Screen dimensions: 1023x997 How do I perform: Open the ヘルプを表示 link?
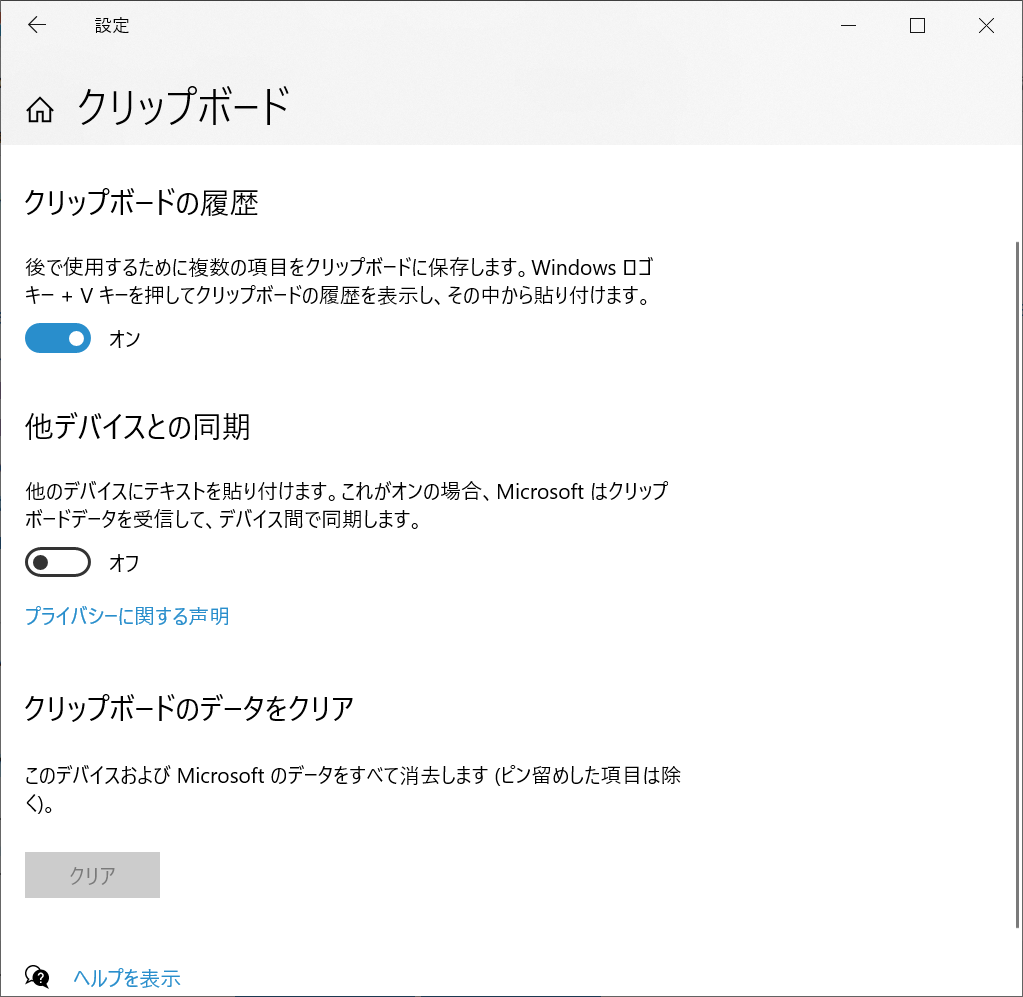pyautogui.click(x=127, y=978)
